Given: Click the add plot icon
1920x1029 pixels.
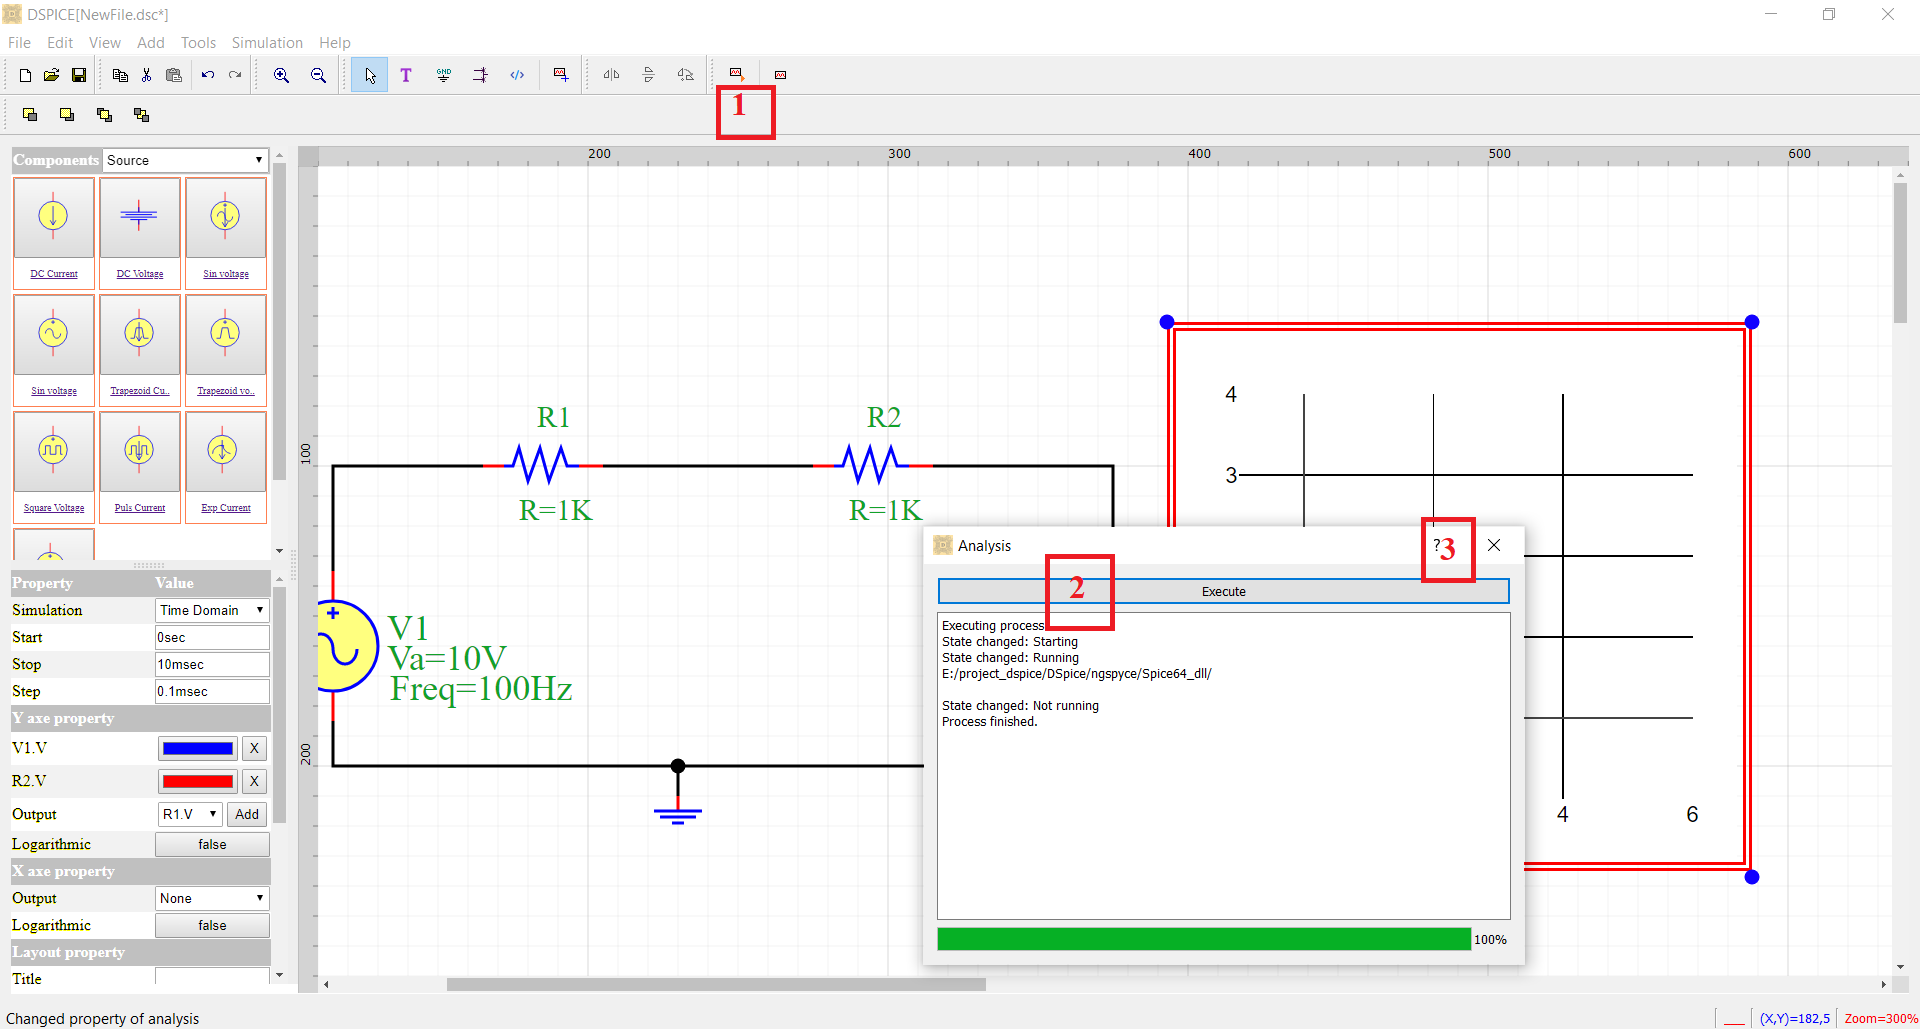Looking at the screenshot, I should click(x=561, y=75).
